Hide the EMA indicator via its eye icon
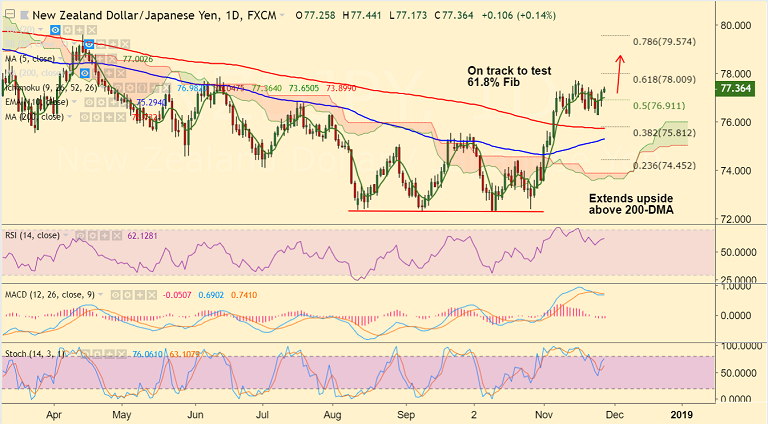The image size is (768, 424). point(89,102)
